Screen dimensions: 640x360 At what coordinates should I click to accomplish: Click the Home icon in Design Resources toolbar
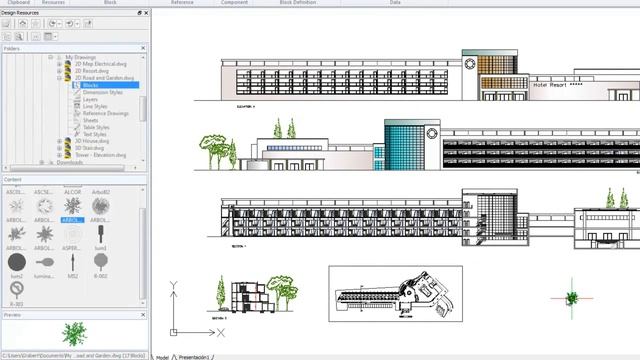[x=23, y=24]
